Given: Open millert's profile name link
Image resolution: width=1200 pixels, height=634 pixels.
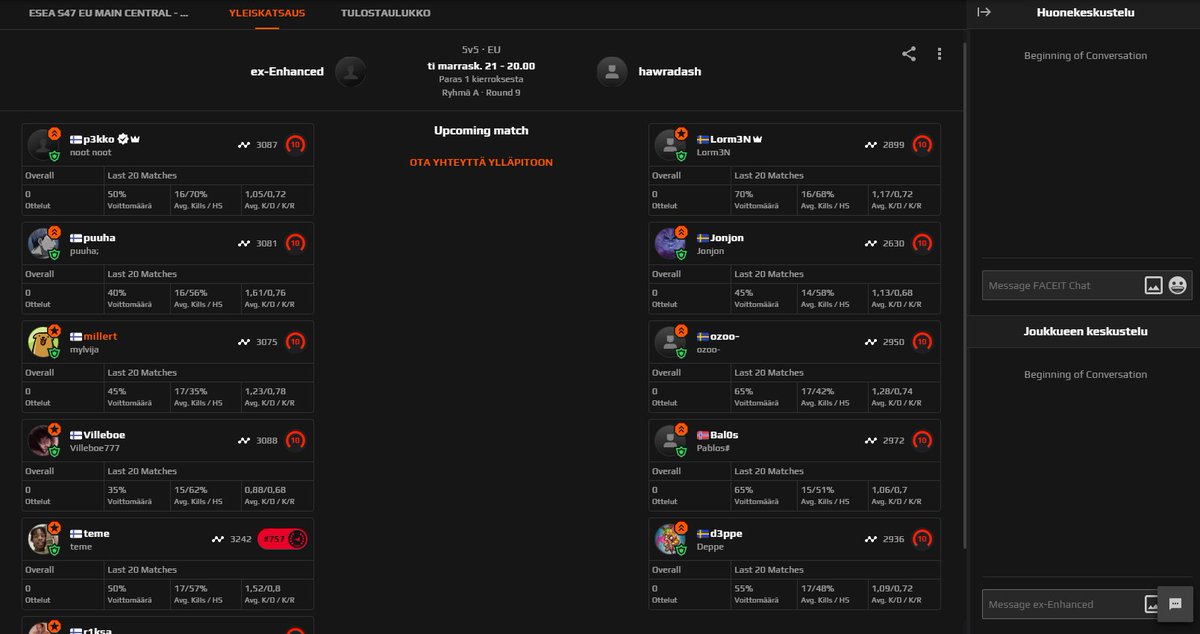Looking at the screenshot, I should (100, 336).
